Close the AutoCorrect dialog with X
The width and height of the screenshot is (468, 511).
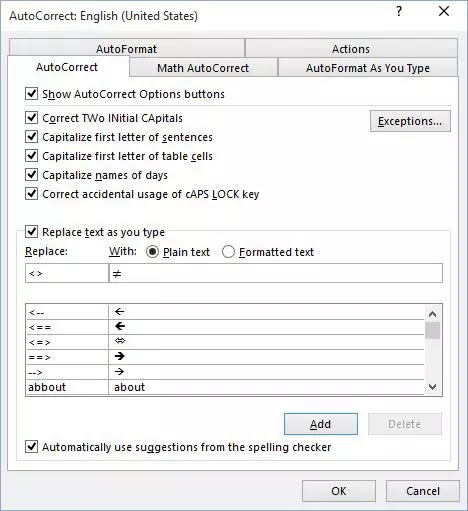[x=444, y=11]
